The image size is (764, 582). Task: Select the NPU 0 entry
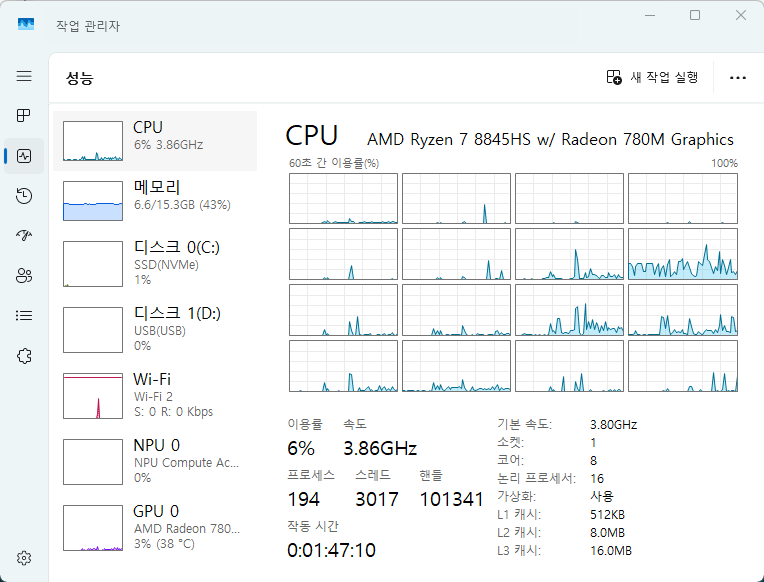tap(155, 461)
